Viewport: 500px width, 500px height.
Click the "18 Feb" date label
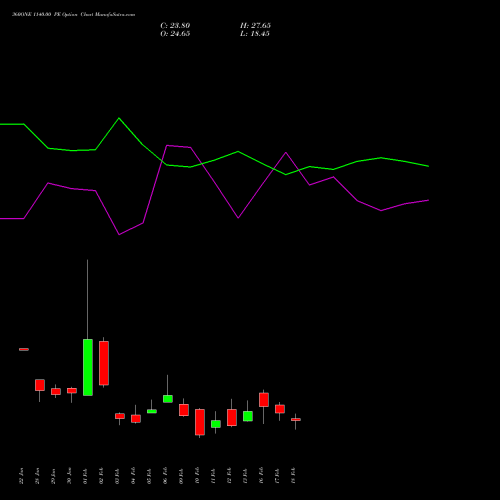click(x=294, y=476)
